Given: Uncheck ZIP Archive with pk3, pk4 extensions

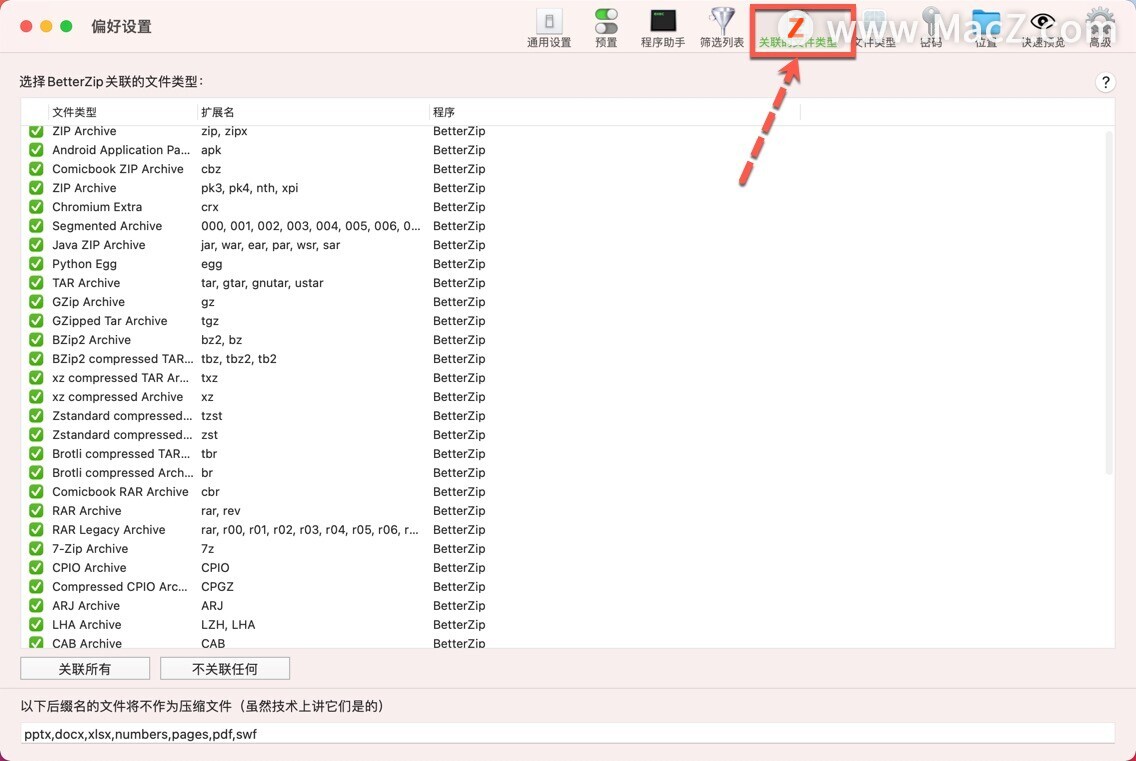Looking at the screenshot, I should pos(36,188).
